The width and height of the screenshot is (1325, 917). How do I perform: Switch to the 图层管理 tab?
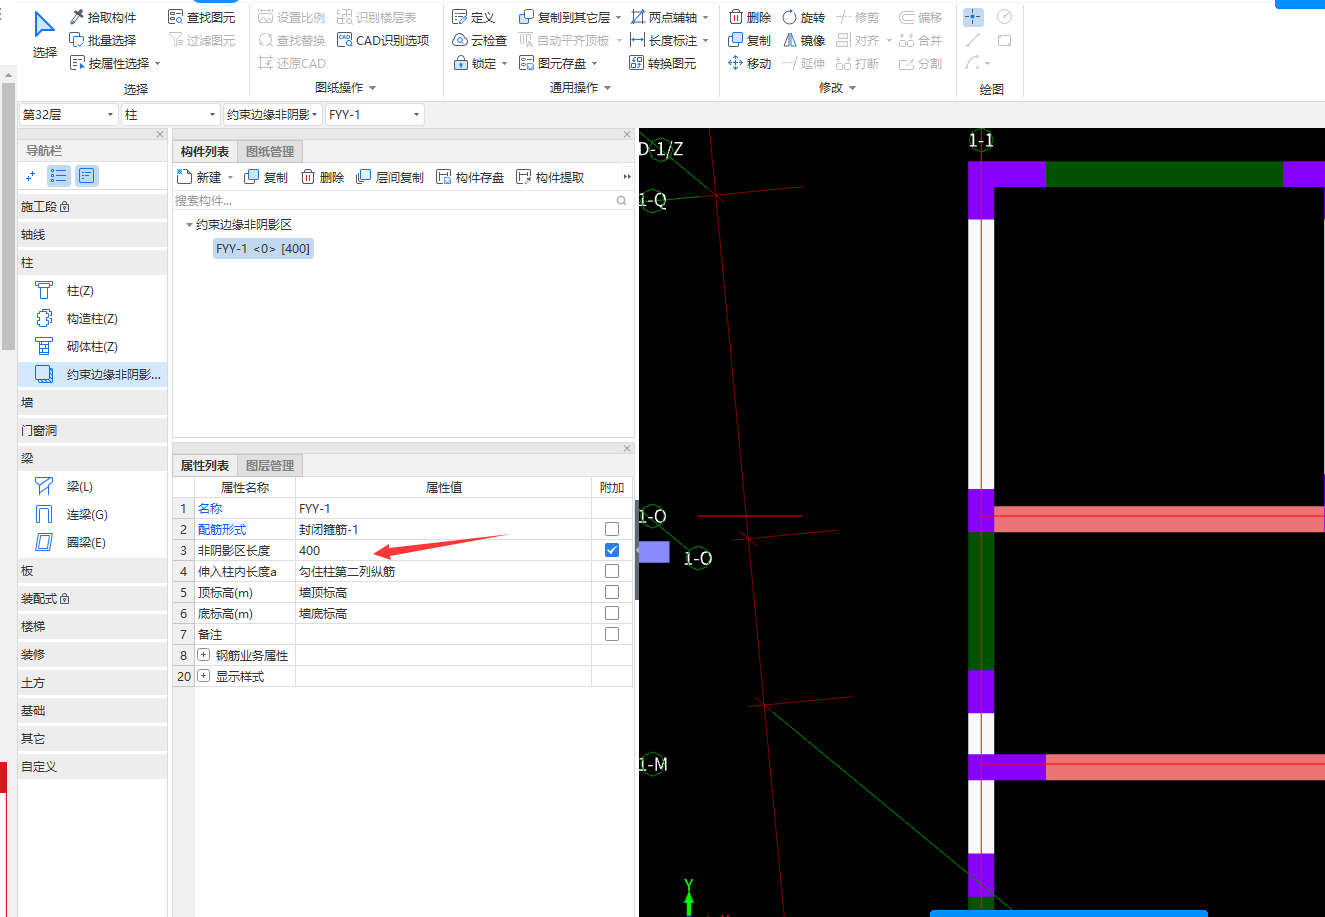[x=270, y=466]
